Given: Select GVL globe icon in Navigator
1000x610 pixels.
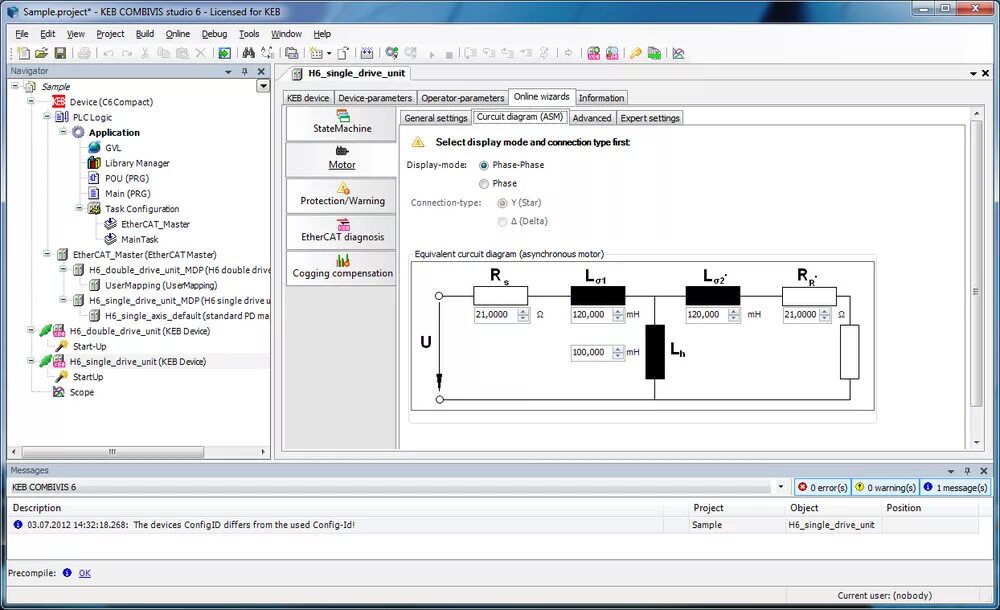Looking at the screenshot, I should [94, 147].
